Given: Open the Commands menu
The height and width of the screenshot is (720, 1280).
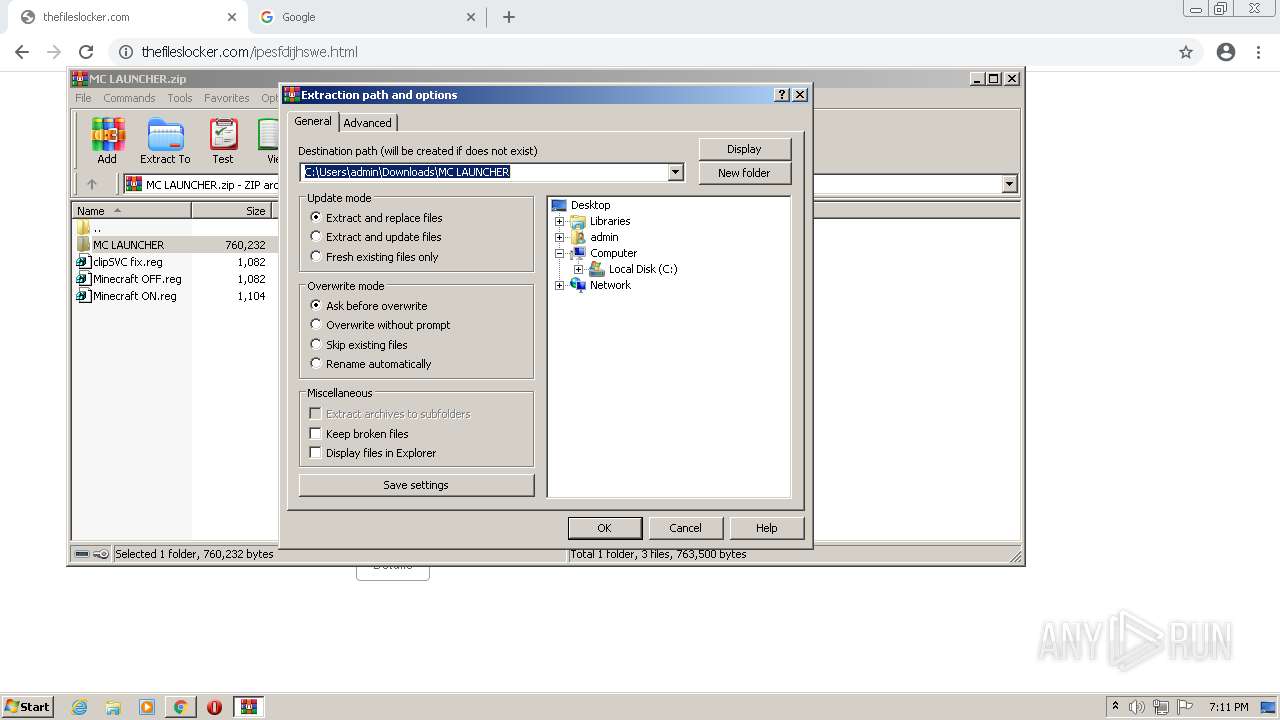Looking at the screenshot, I should click(x=129, y=98).
